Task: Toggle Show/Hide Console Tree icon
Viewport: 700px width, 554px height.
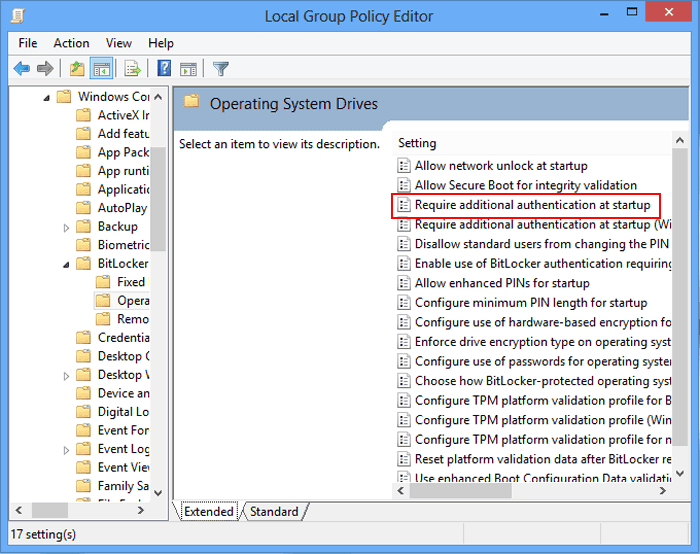Action: (x=101, y=69)
